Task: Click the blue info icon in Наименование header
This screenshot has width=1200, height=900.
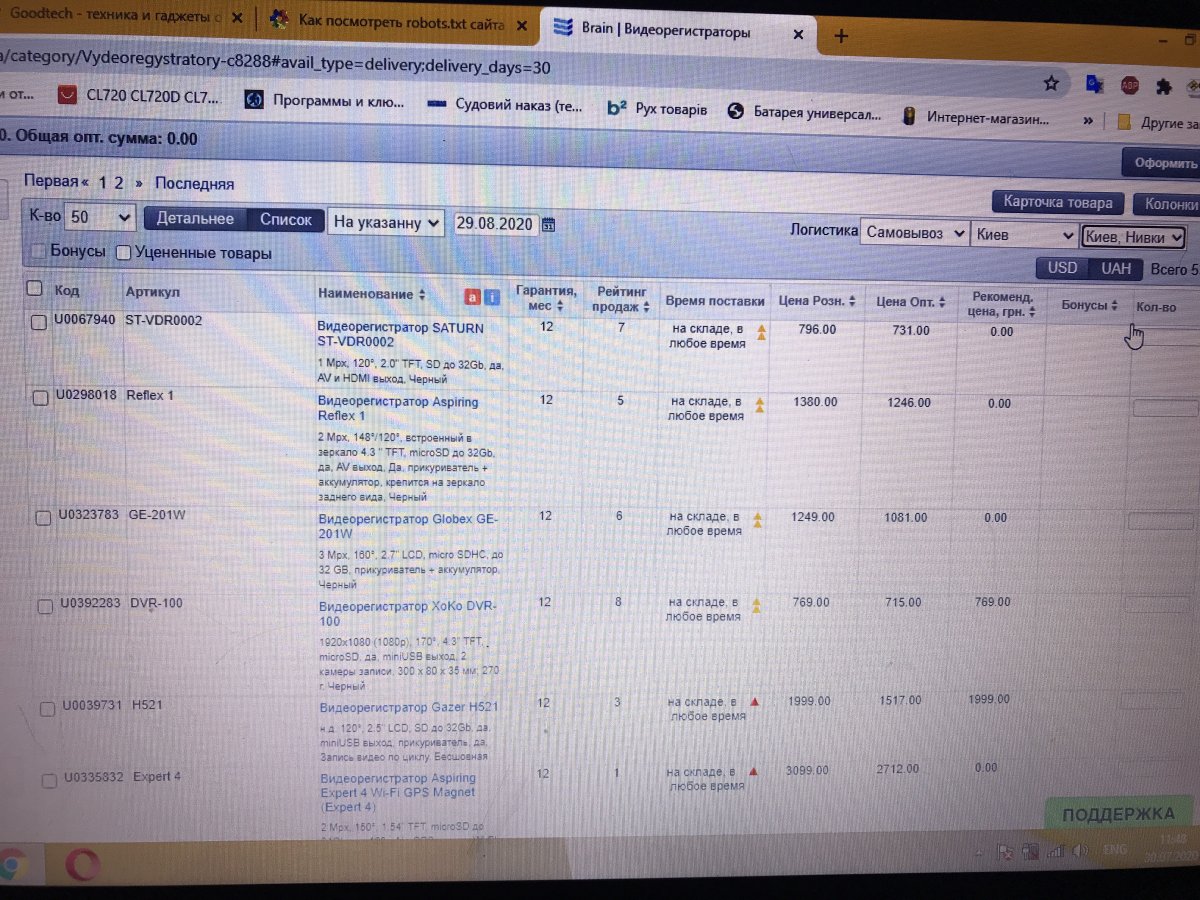Action: coord(491,297)
